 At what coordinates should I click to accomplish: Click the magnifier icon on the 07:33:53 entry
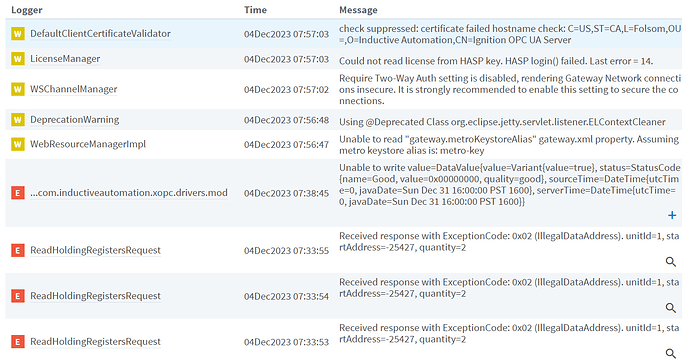click(671, 353)
